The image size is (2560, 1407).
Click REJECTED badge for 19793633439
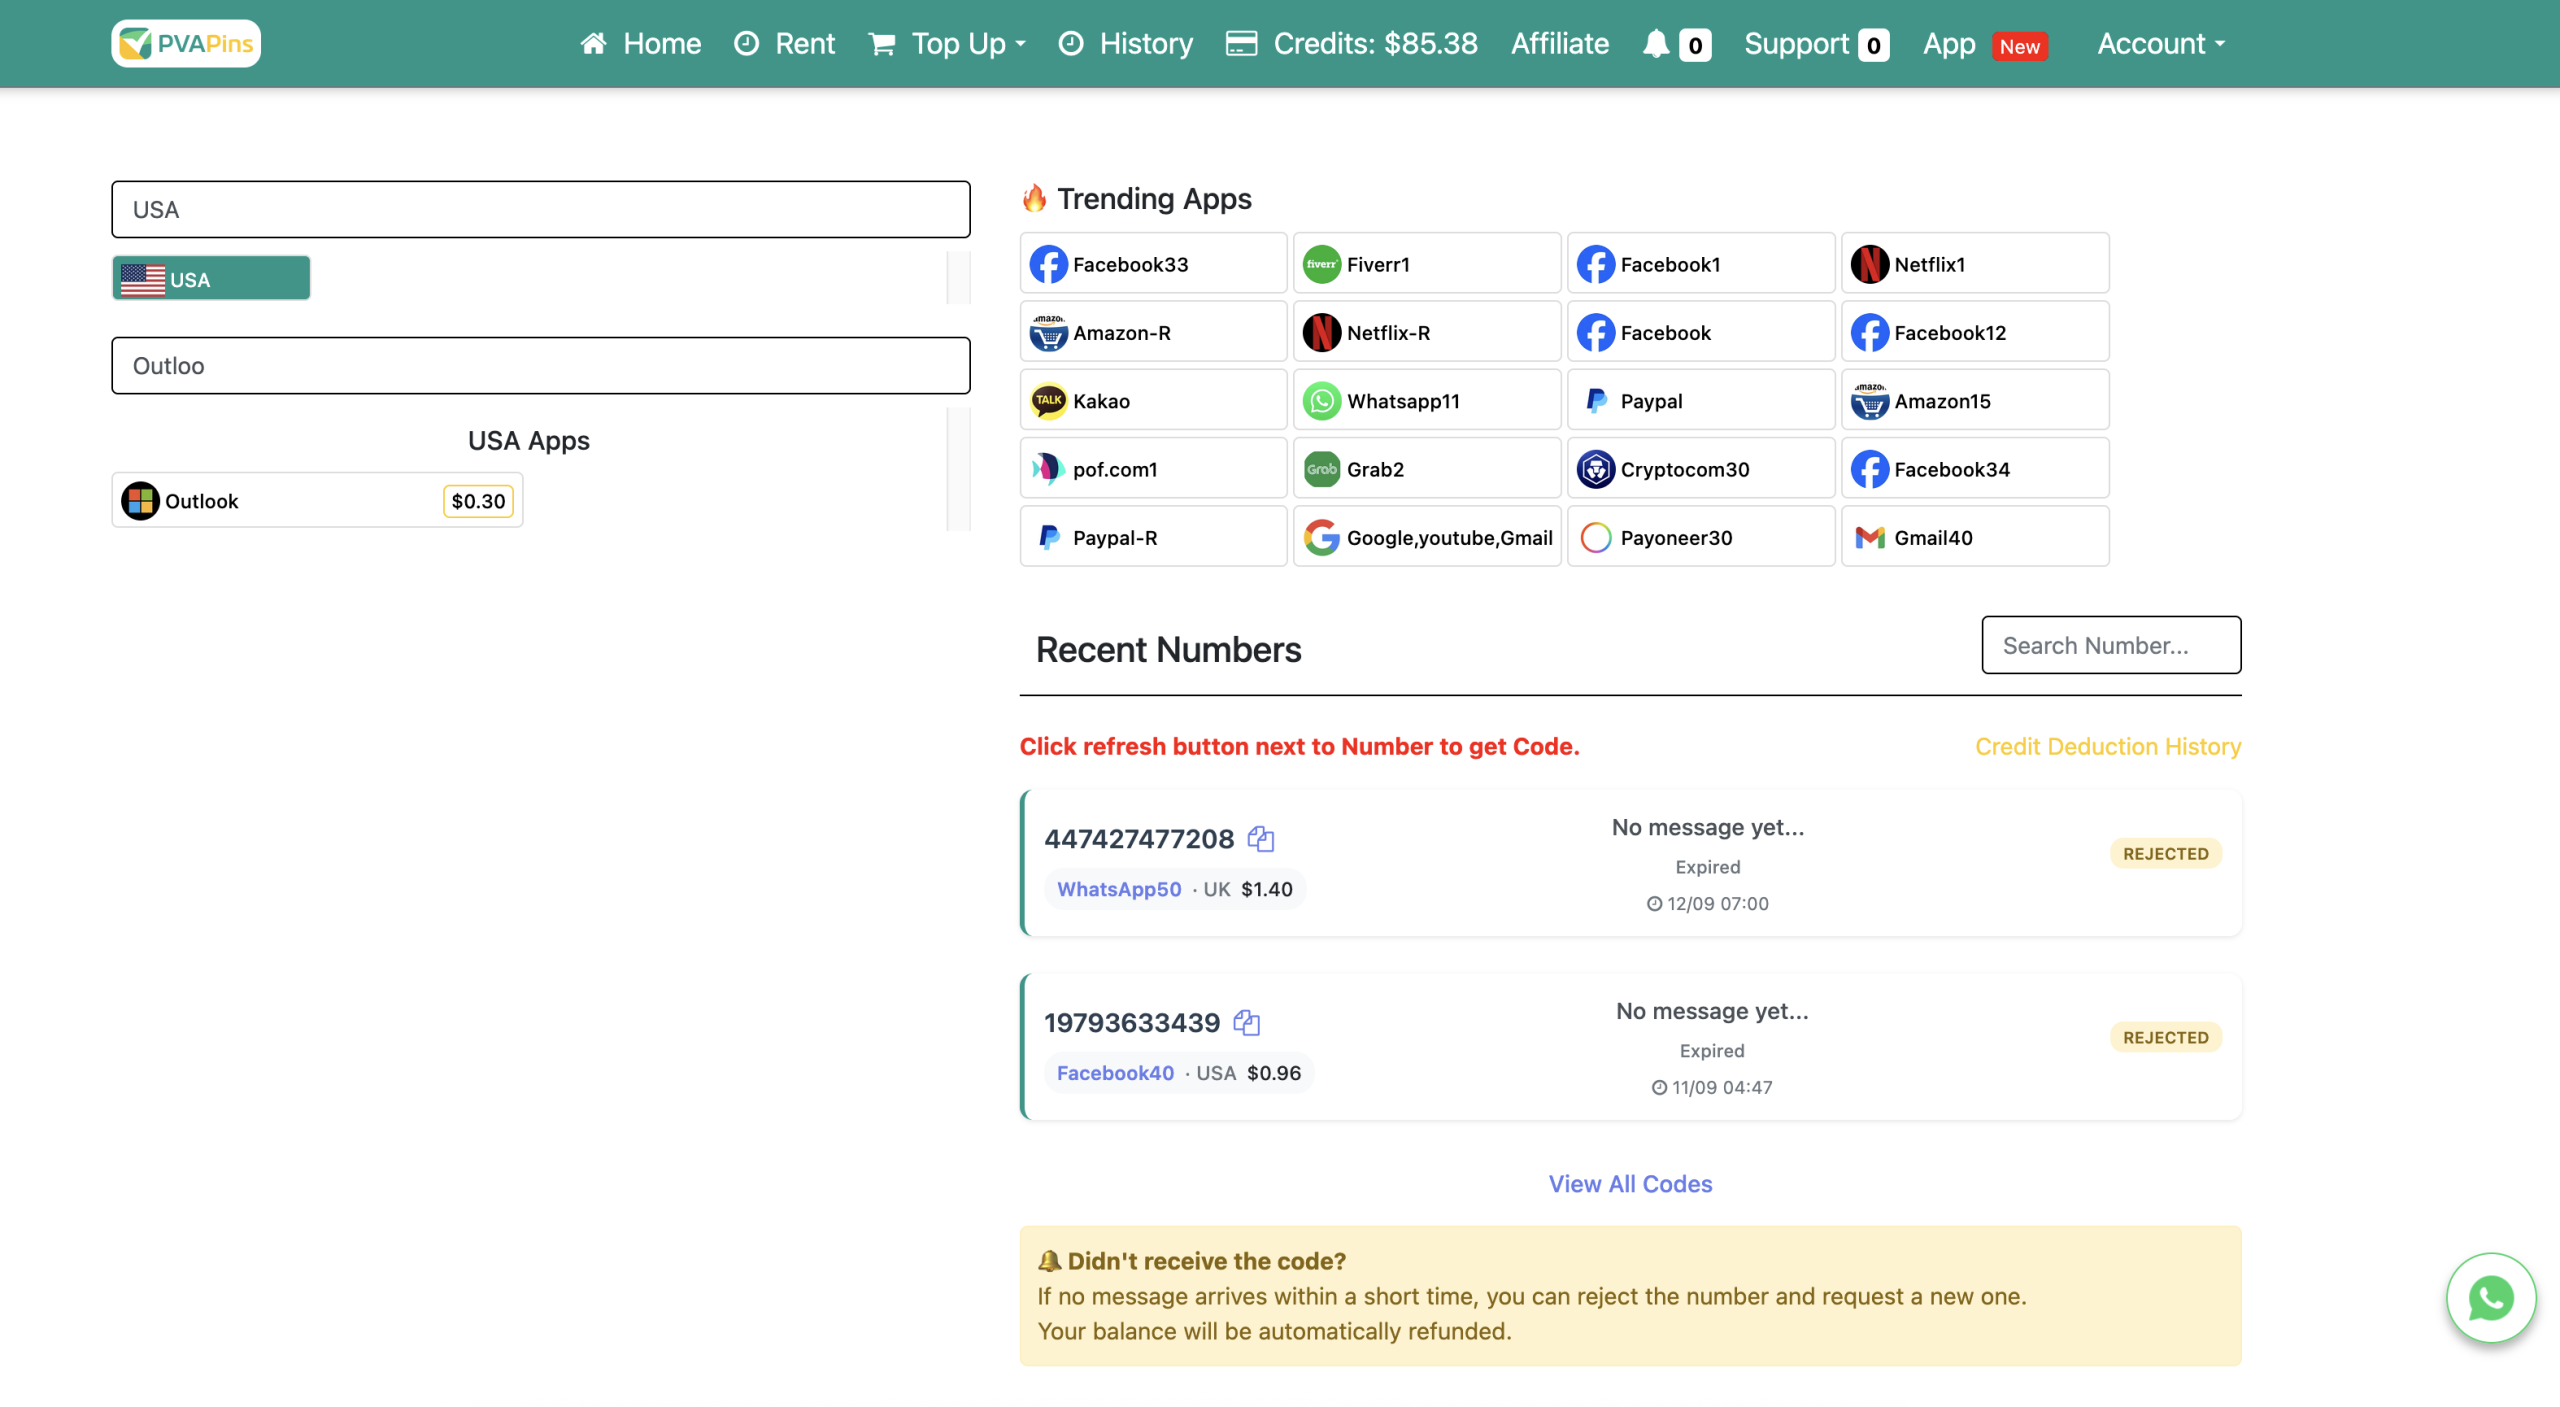2166,1037
